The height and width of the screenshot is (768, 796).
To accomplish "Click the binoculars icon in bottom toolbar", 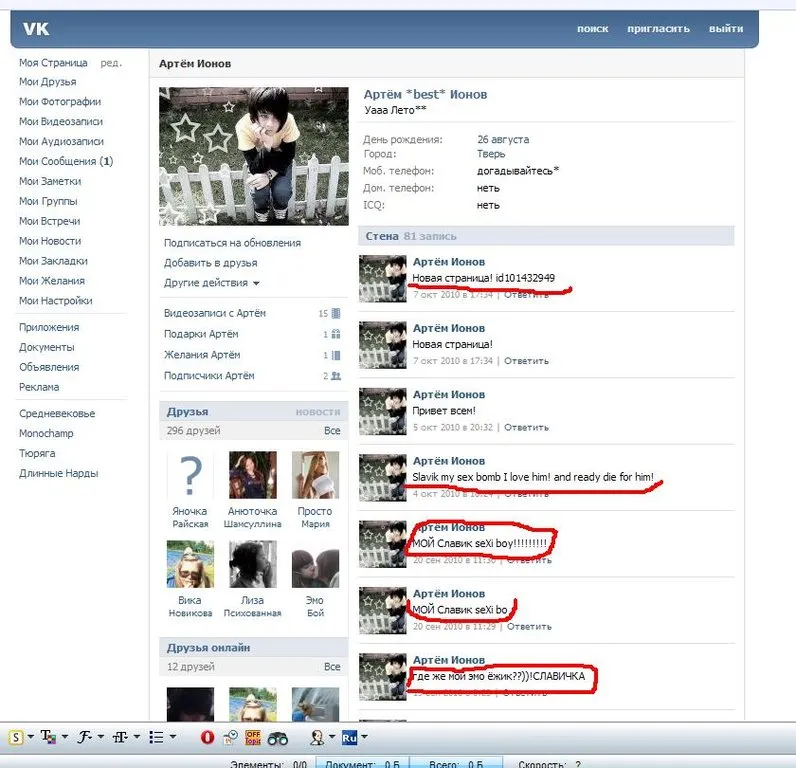I will point(278,738).
